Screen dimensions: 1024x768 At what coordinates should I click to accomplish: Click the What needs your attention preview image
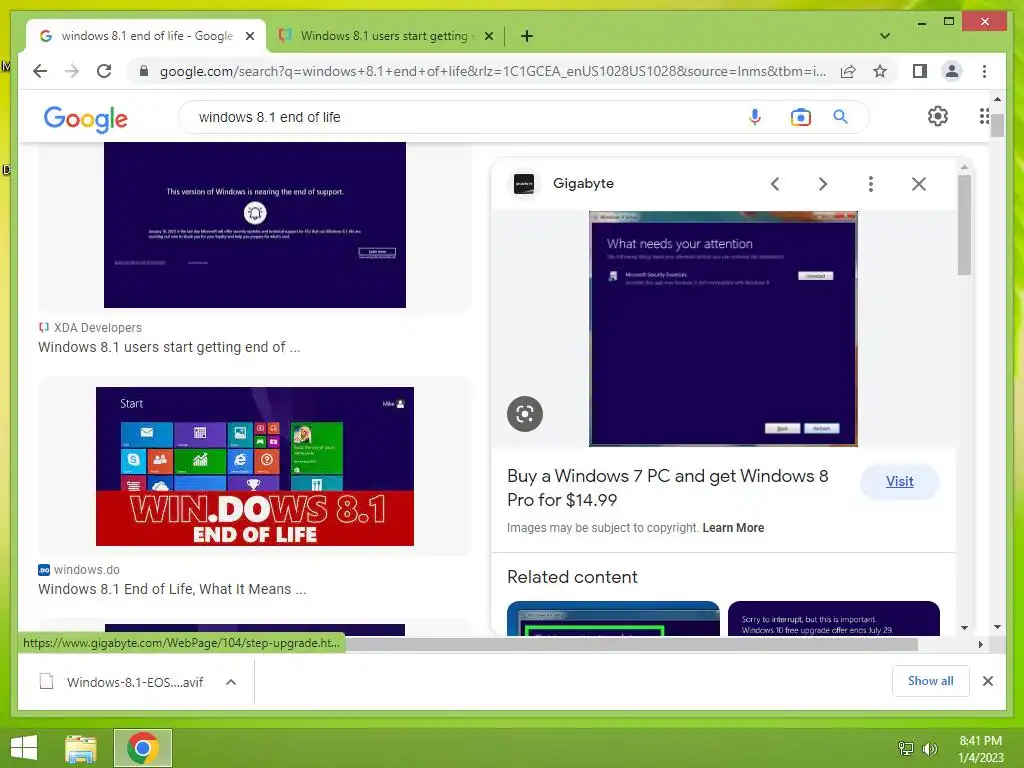723,329
